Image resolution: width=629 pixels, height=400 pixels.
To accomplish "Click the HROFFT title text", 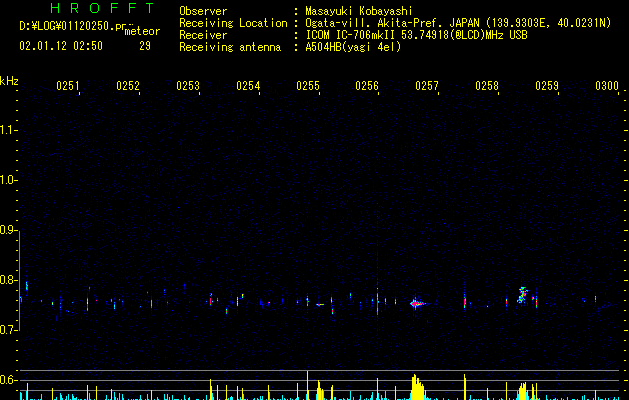I will click(103, 8).
